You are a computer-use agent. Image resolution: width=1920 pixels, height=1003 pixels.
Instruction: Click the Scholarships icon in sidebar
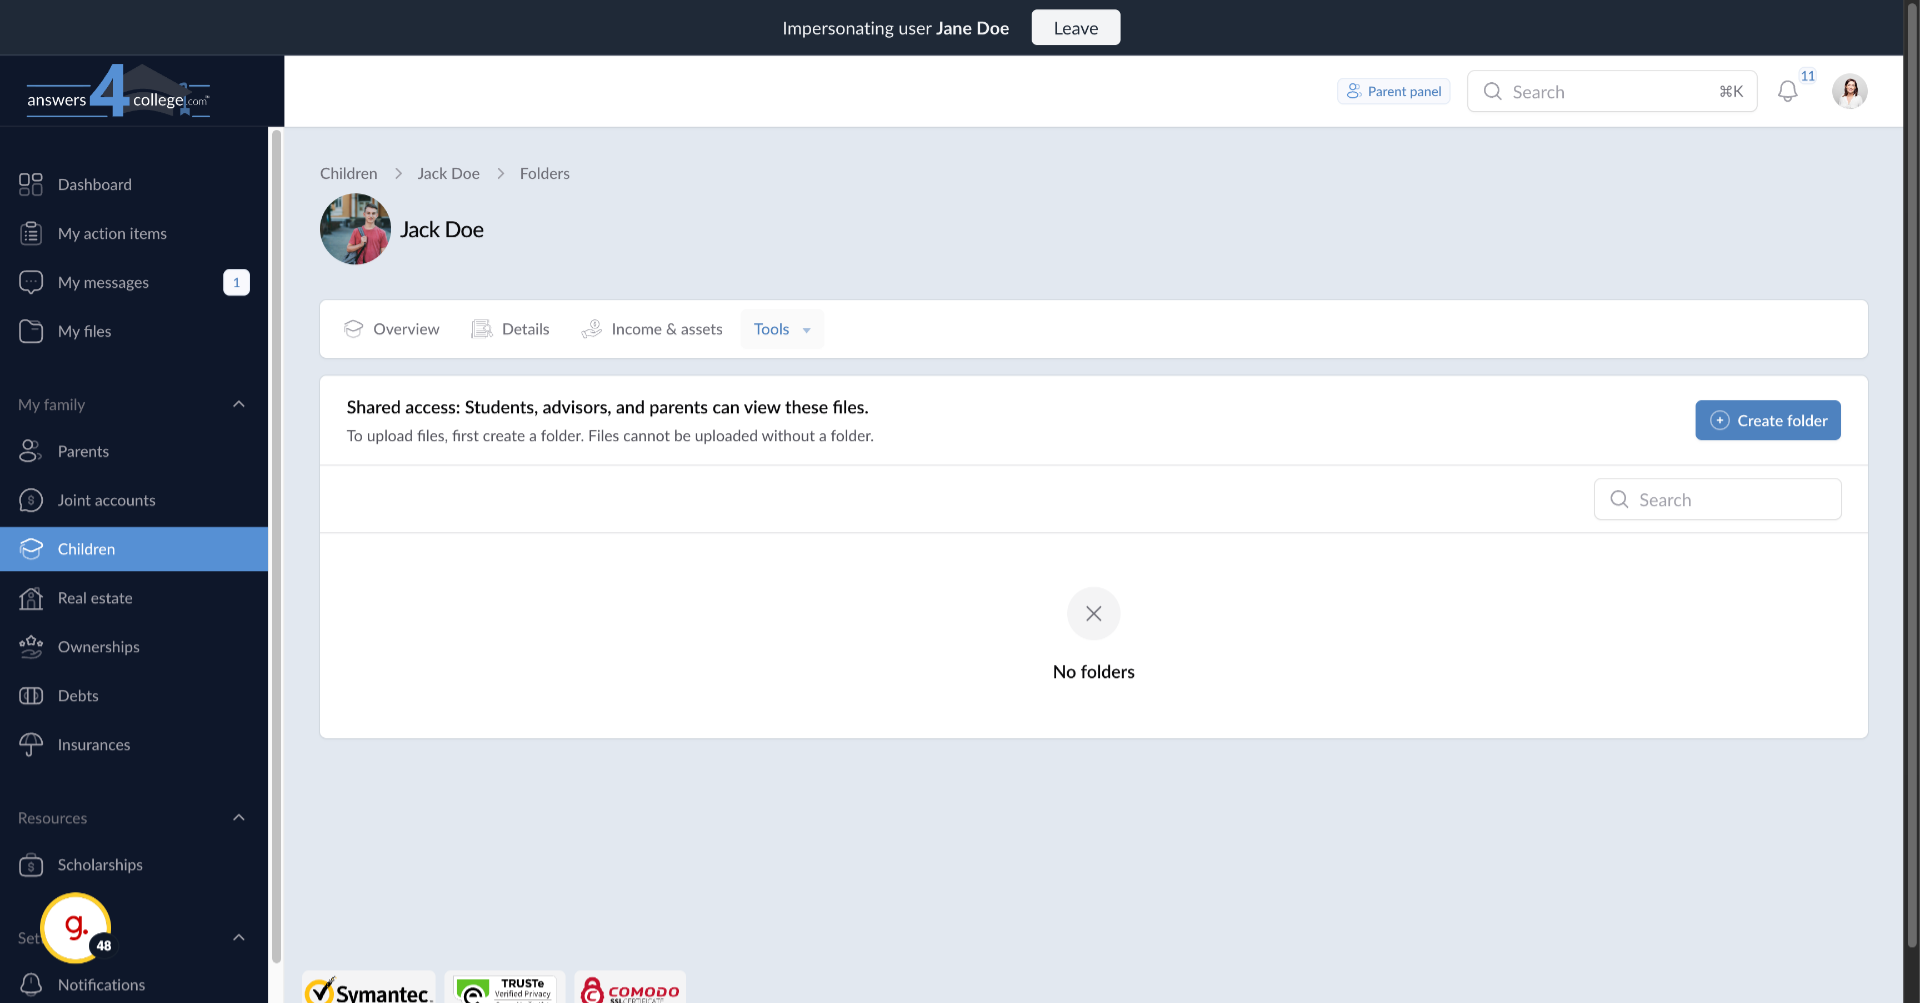(x=31, y=865)
